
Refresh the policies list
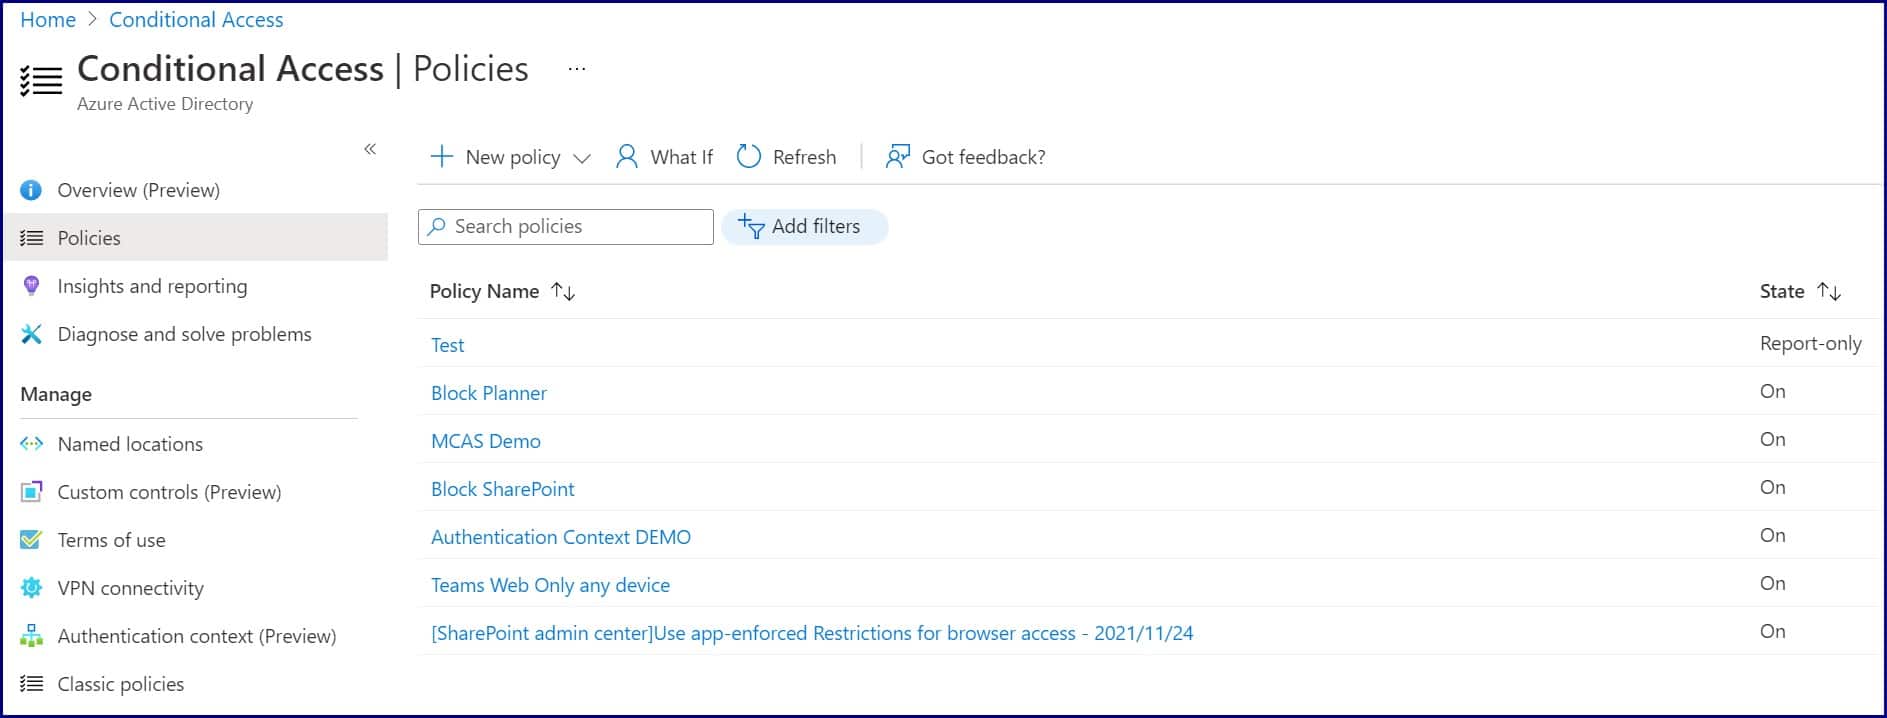click(x=805, y=157)
